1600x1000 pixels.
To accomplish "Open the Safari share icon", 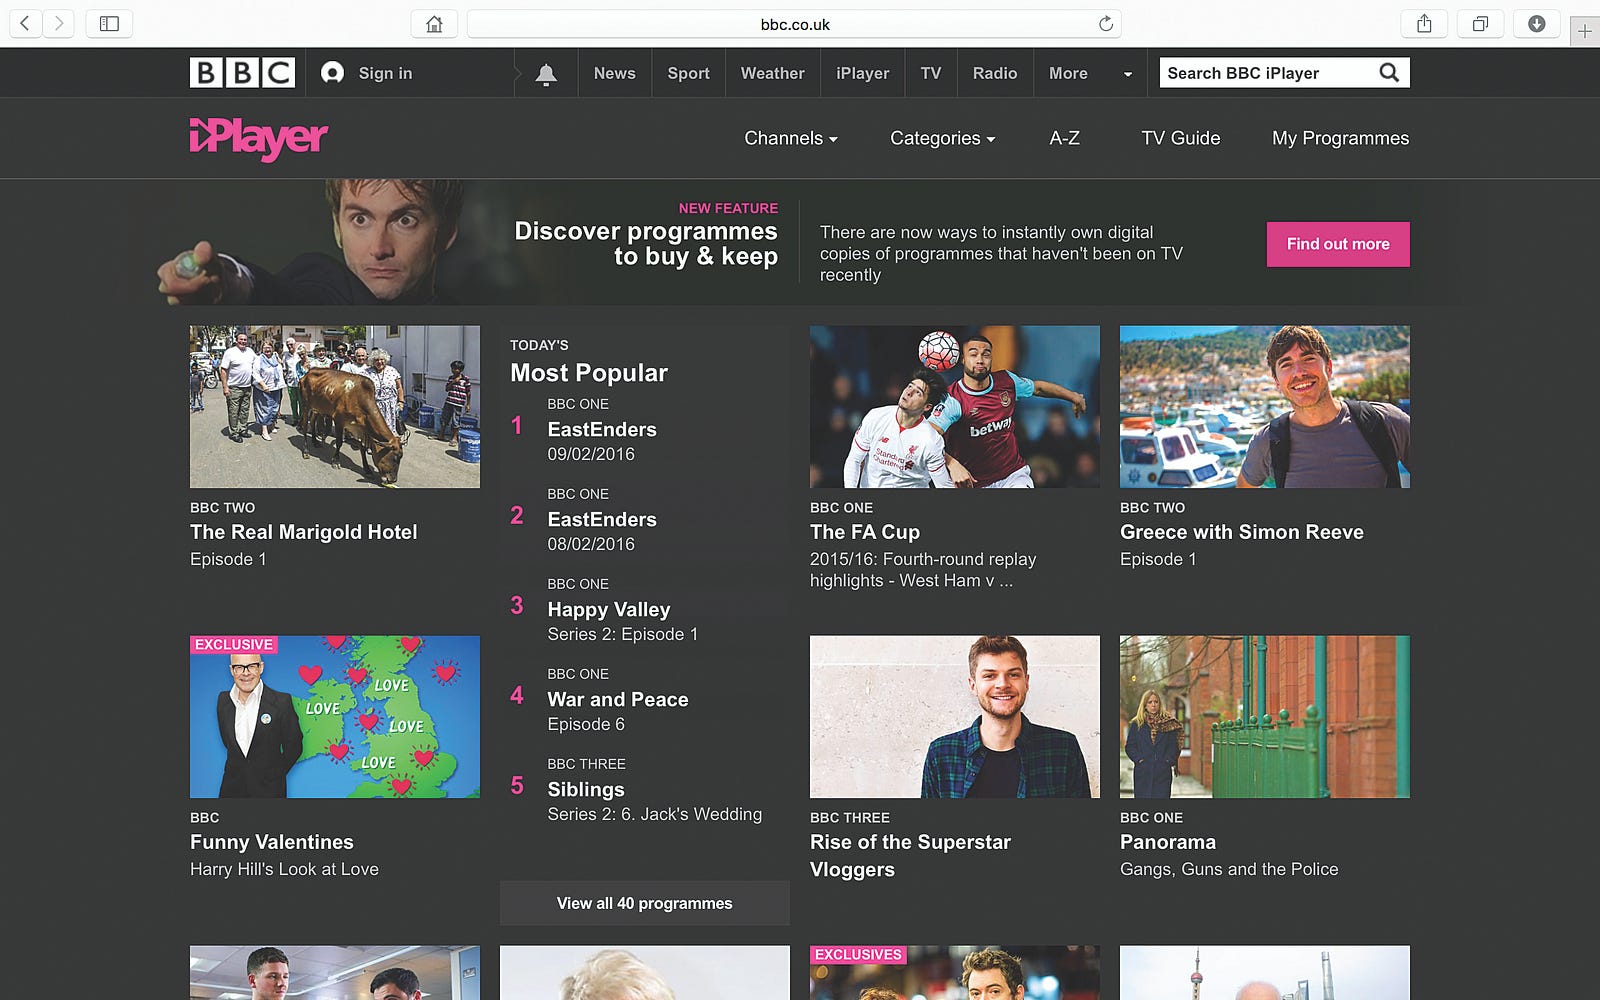I will click(1424, 24).
